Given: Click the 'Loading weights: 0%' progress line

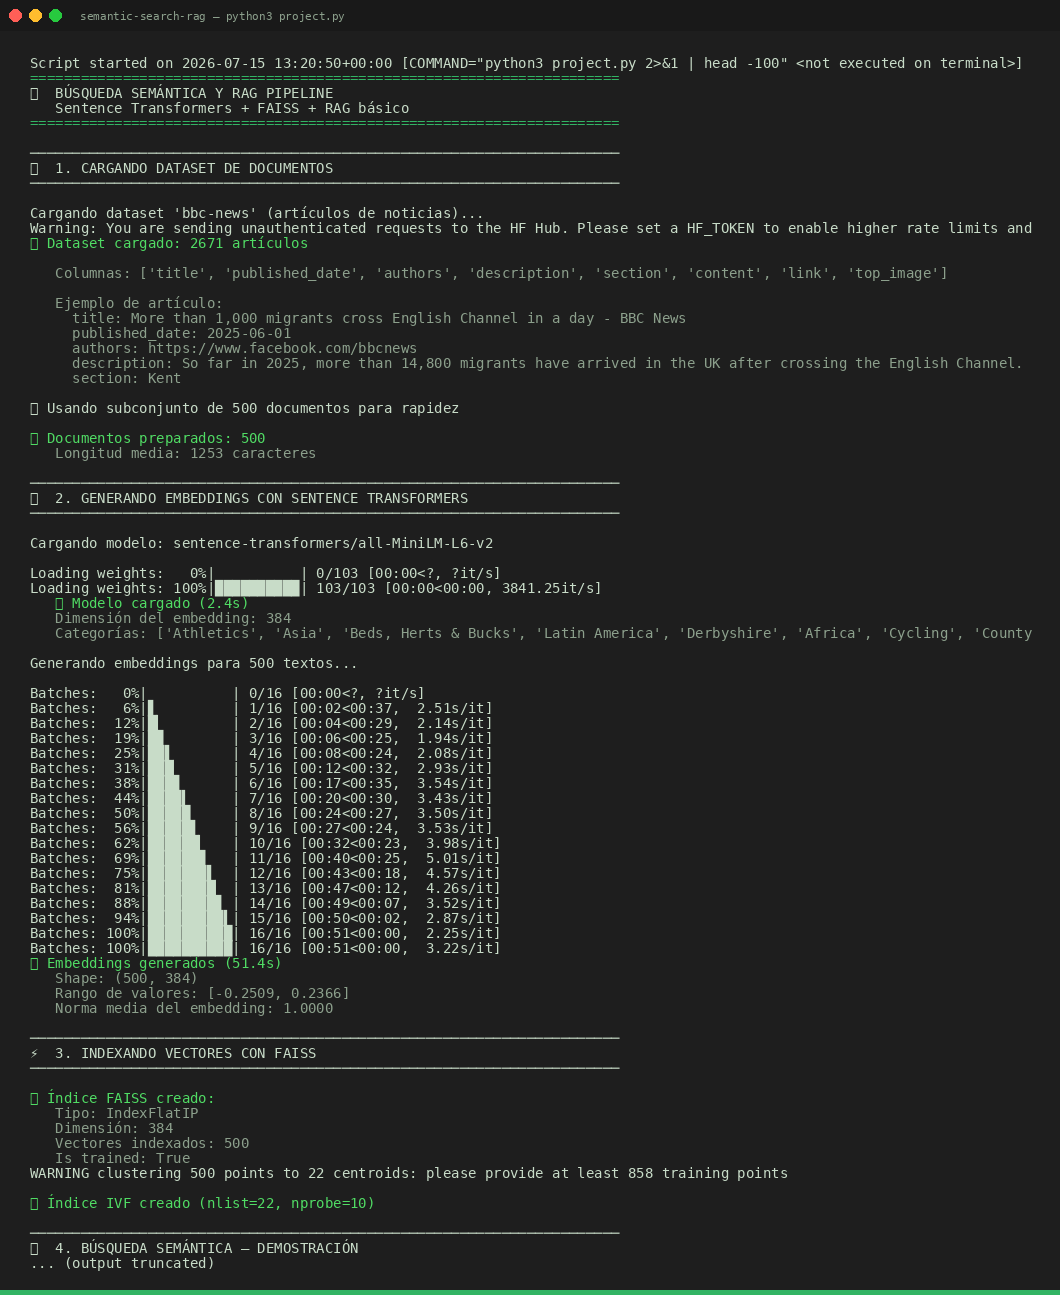Looking at the screenshot, I should (x=265, y=573).
